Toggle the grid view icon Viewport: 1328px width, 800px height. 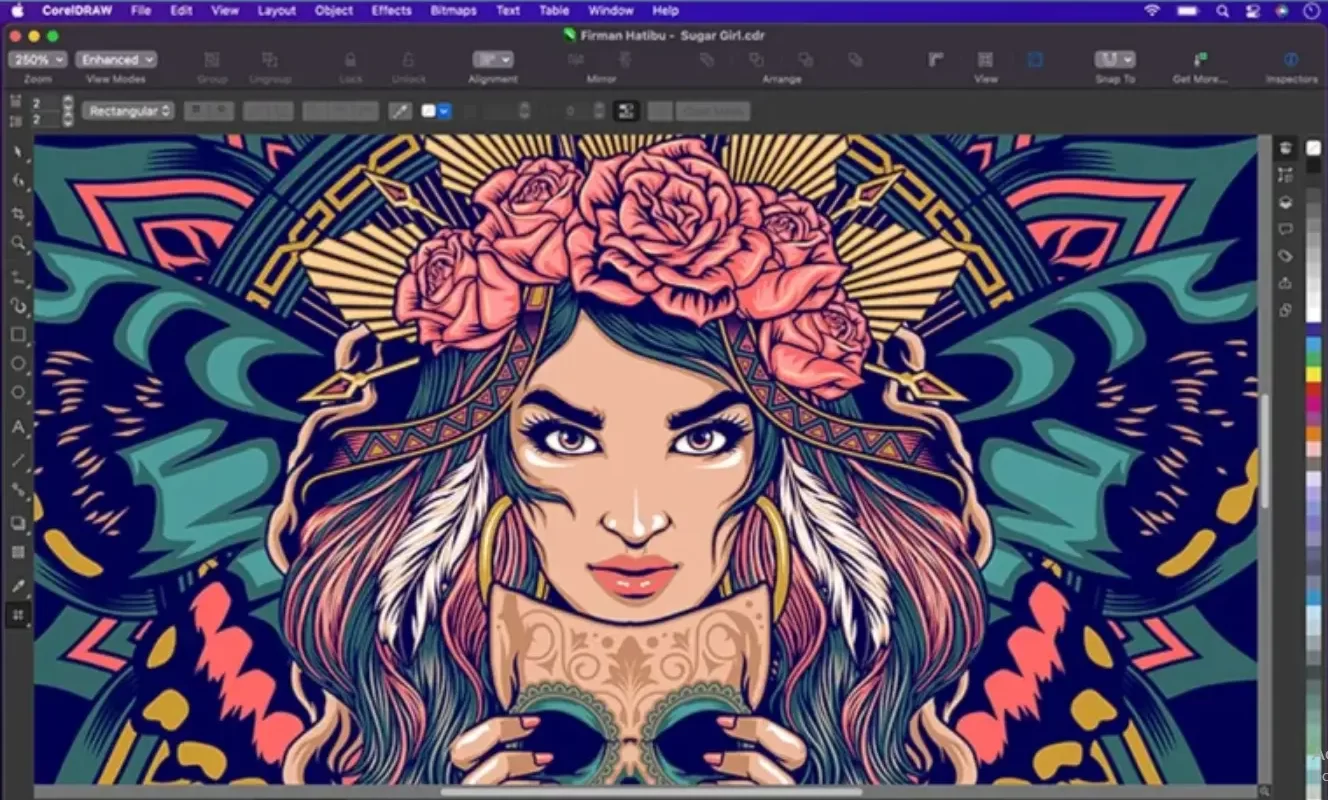pos(986,60)
